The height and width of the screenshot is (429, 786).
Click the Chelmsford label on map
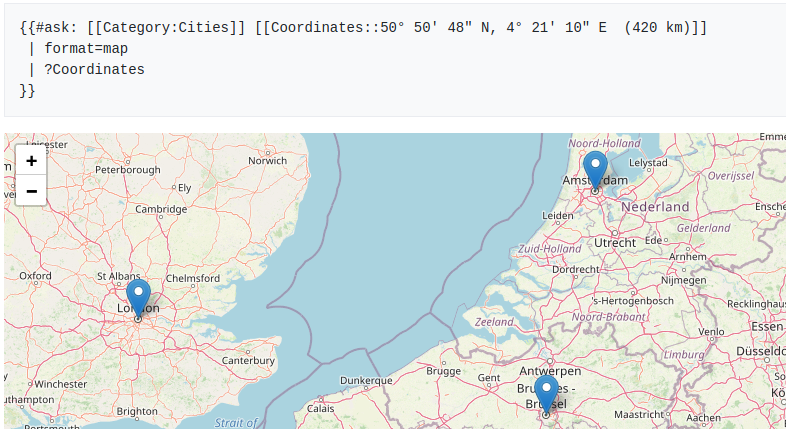tap(193, 278)
